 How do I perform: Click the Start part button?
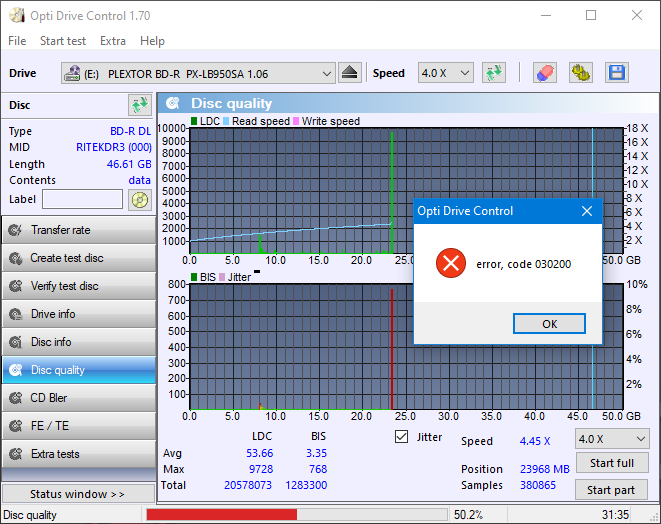tap(611, 490)
